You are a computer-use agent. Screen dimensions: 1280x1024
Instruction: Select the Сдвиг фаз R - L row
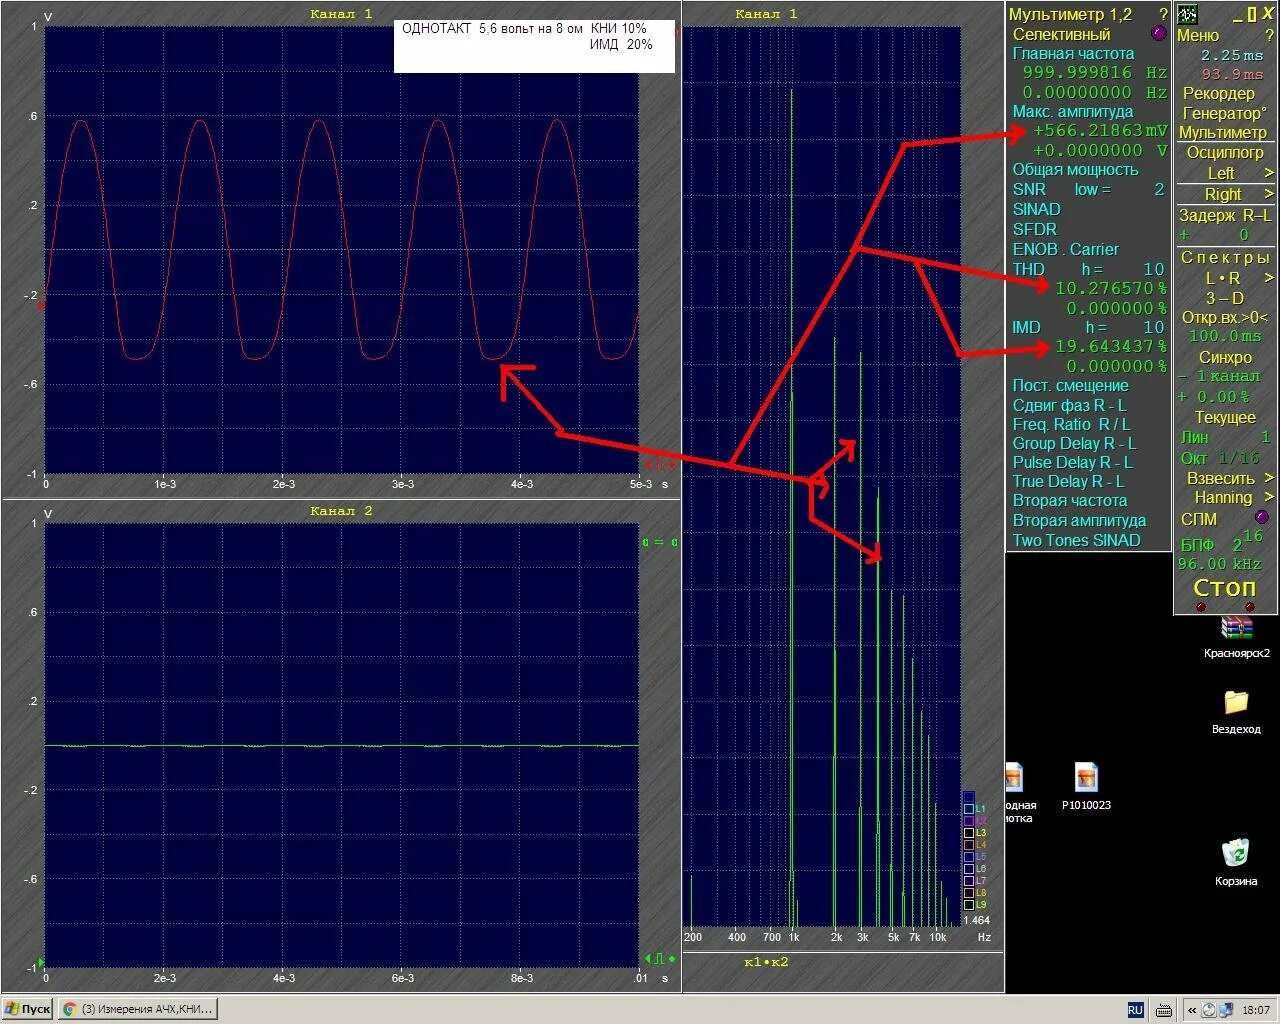tap(1069, 405)
